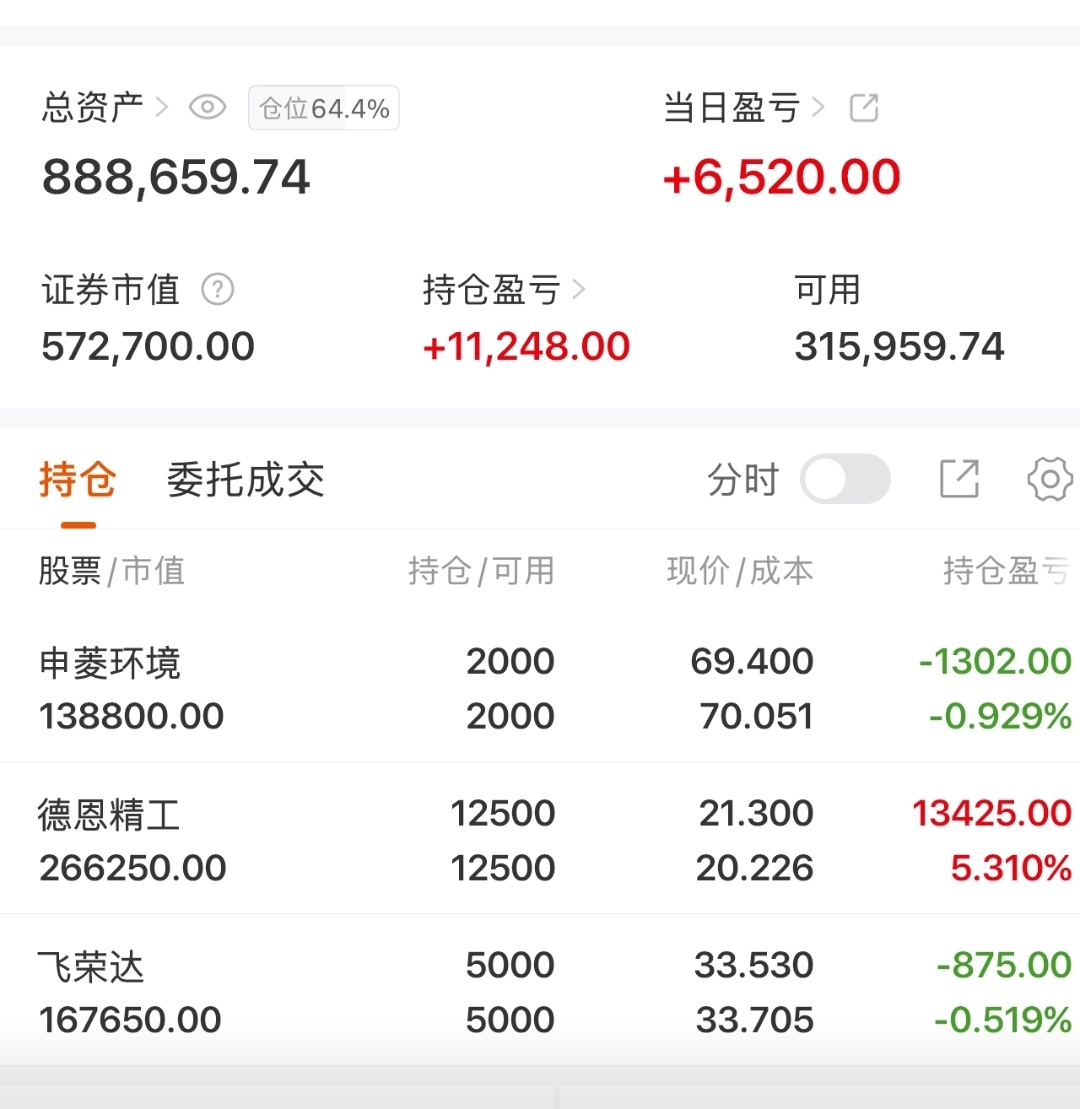Screen dimensions: 1080x1109
Task: Click the export icon next to 分时 switch
Action: point(959,480)
